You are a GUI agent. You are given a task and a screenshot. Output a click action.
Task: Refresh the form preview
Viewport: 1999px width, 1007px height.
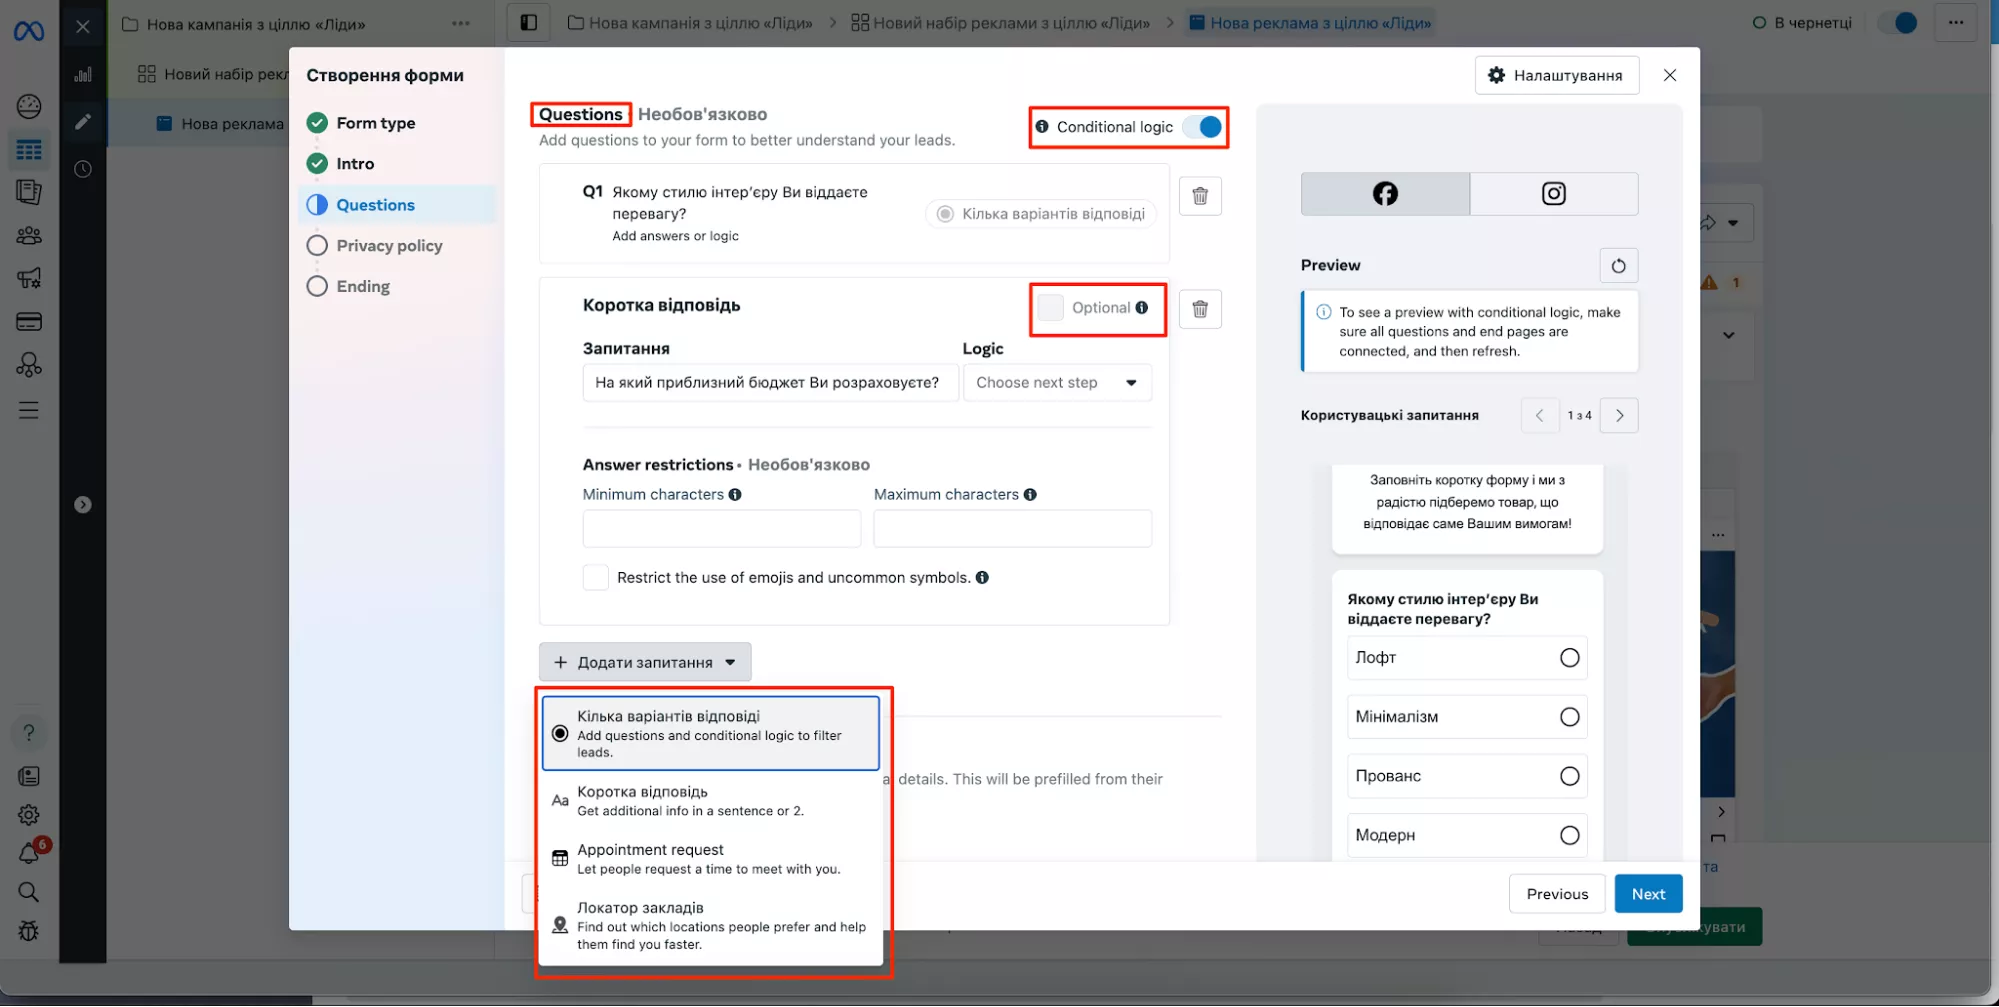coord(1618,266)
